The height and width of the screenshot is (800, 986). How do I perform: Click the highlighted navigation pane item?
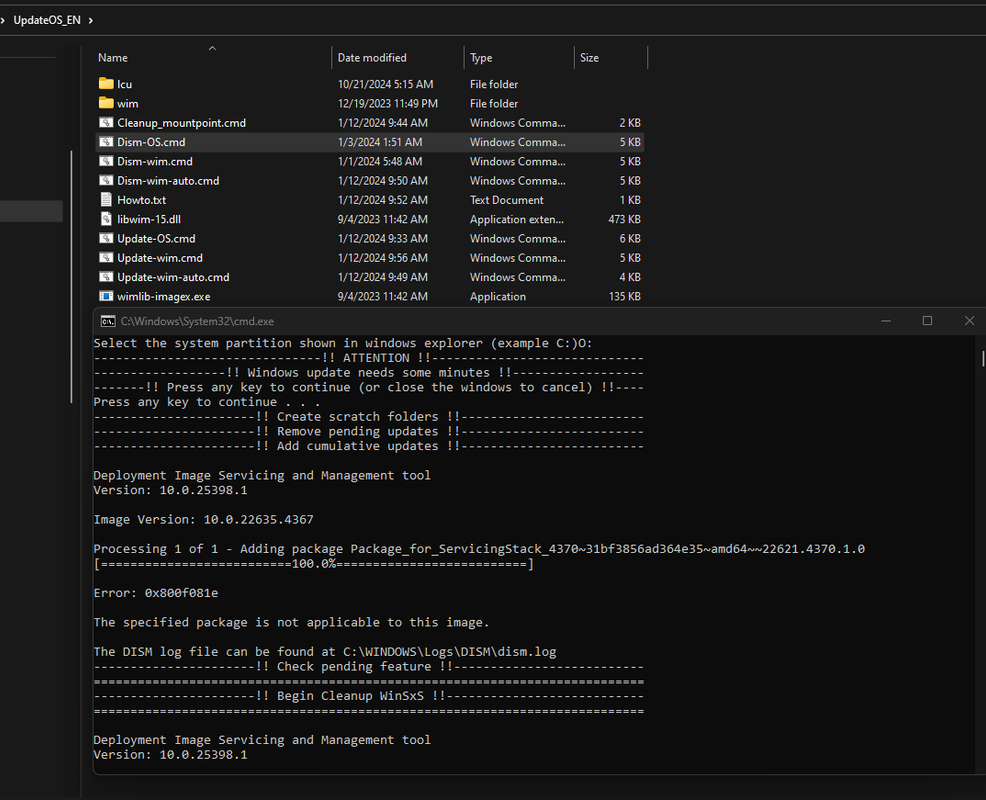coord(31,211)
